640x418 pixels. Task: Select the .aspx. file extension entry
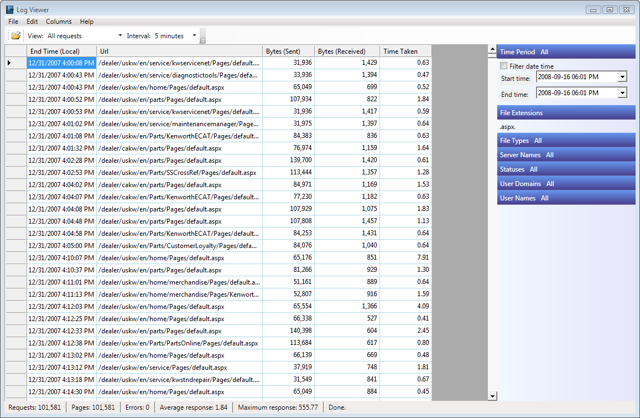508,127
